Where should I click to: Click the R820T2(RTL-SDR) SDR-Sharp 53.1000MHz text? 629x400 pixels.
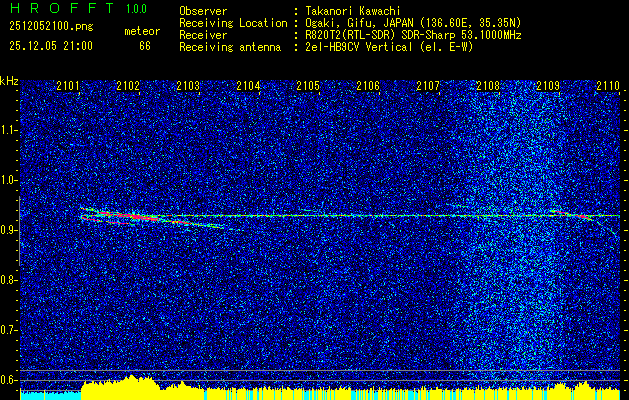pyautogui.click(x=413, y=35)
